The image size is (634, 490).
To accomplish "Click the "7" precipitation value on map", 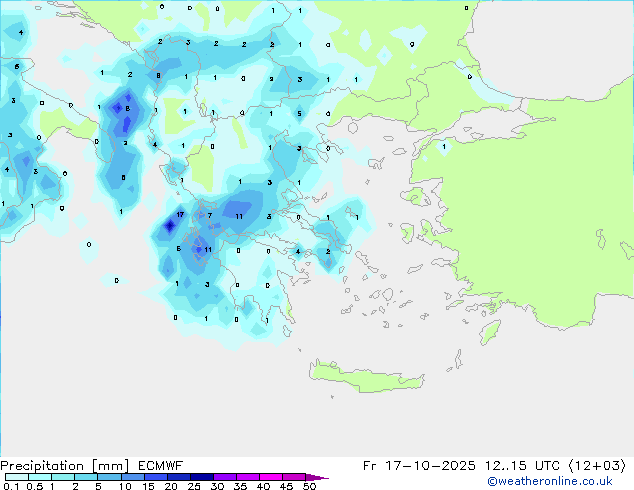I will click(x=210, y=215).
